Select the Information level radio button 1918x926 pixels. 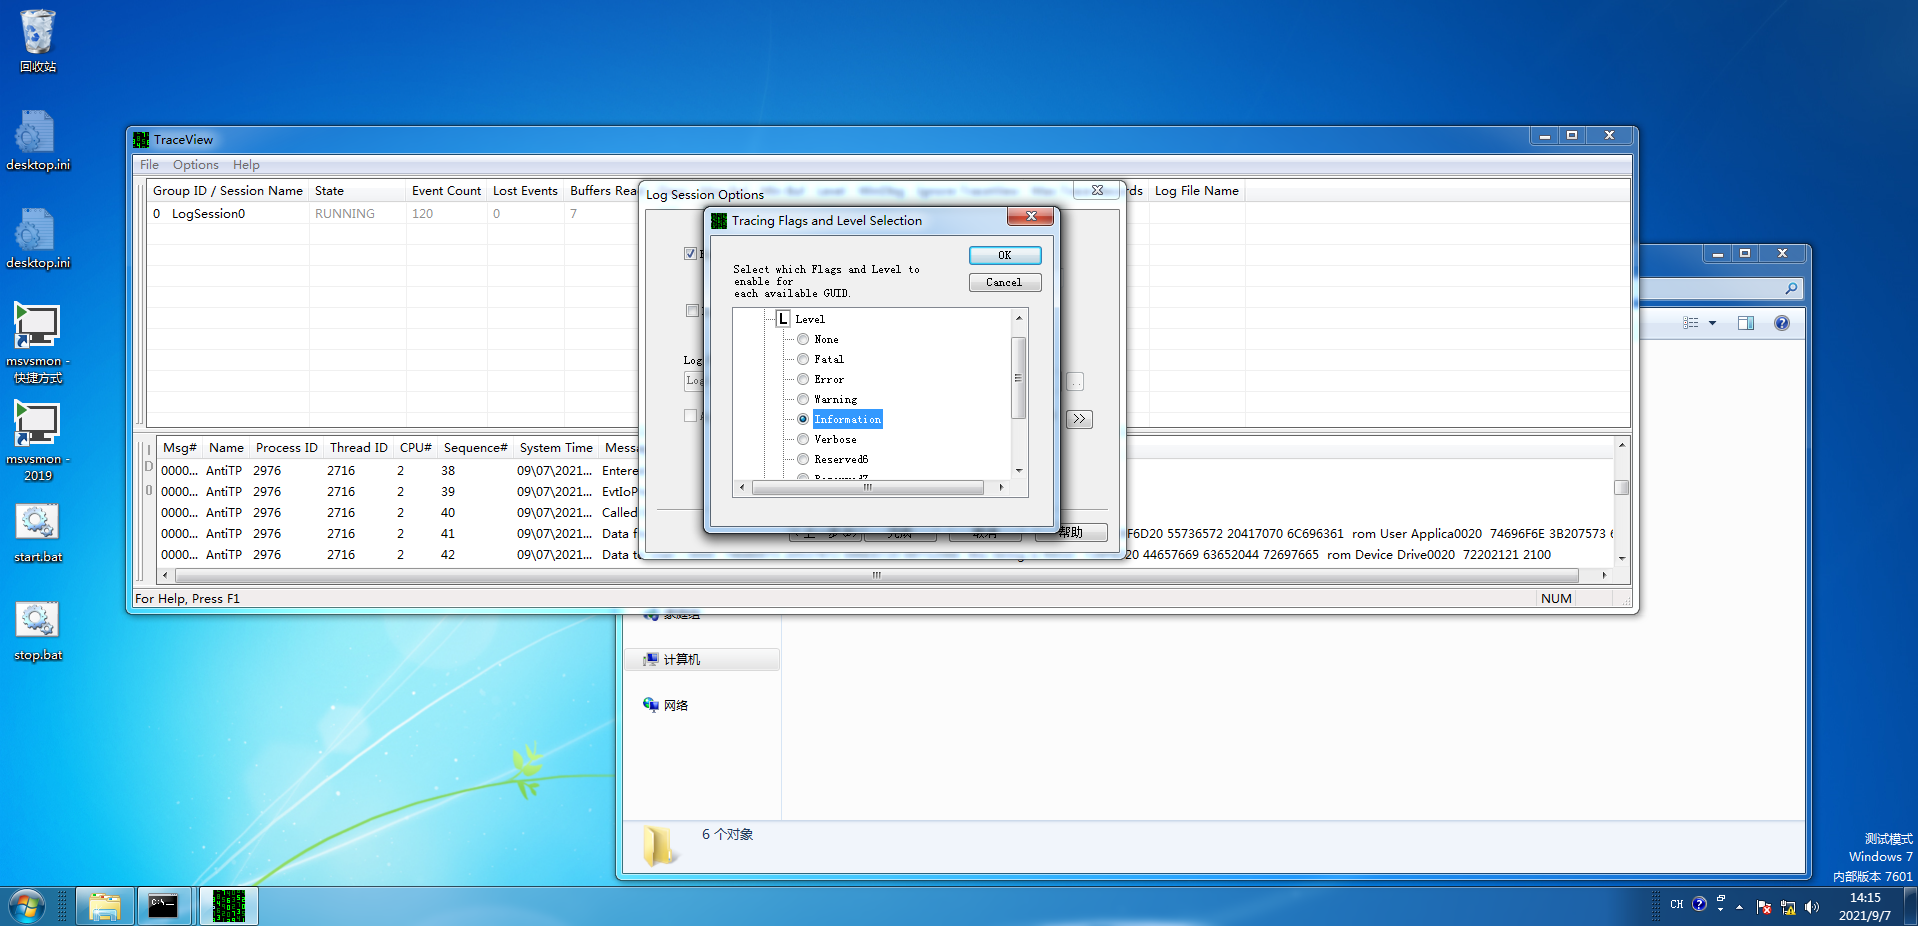(x=803, y=419)
